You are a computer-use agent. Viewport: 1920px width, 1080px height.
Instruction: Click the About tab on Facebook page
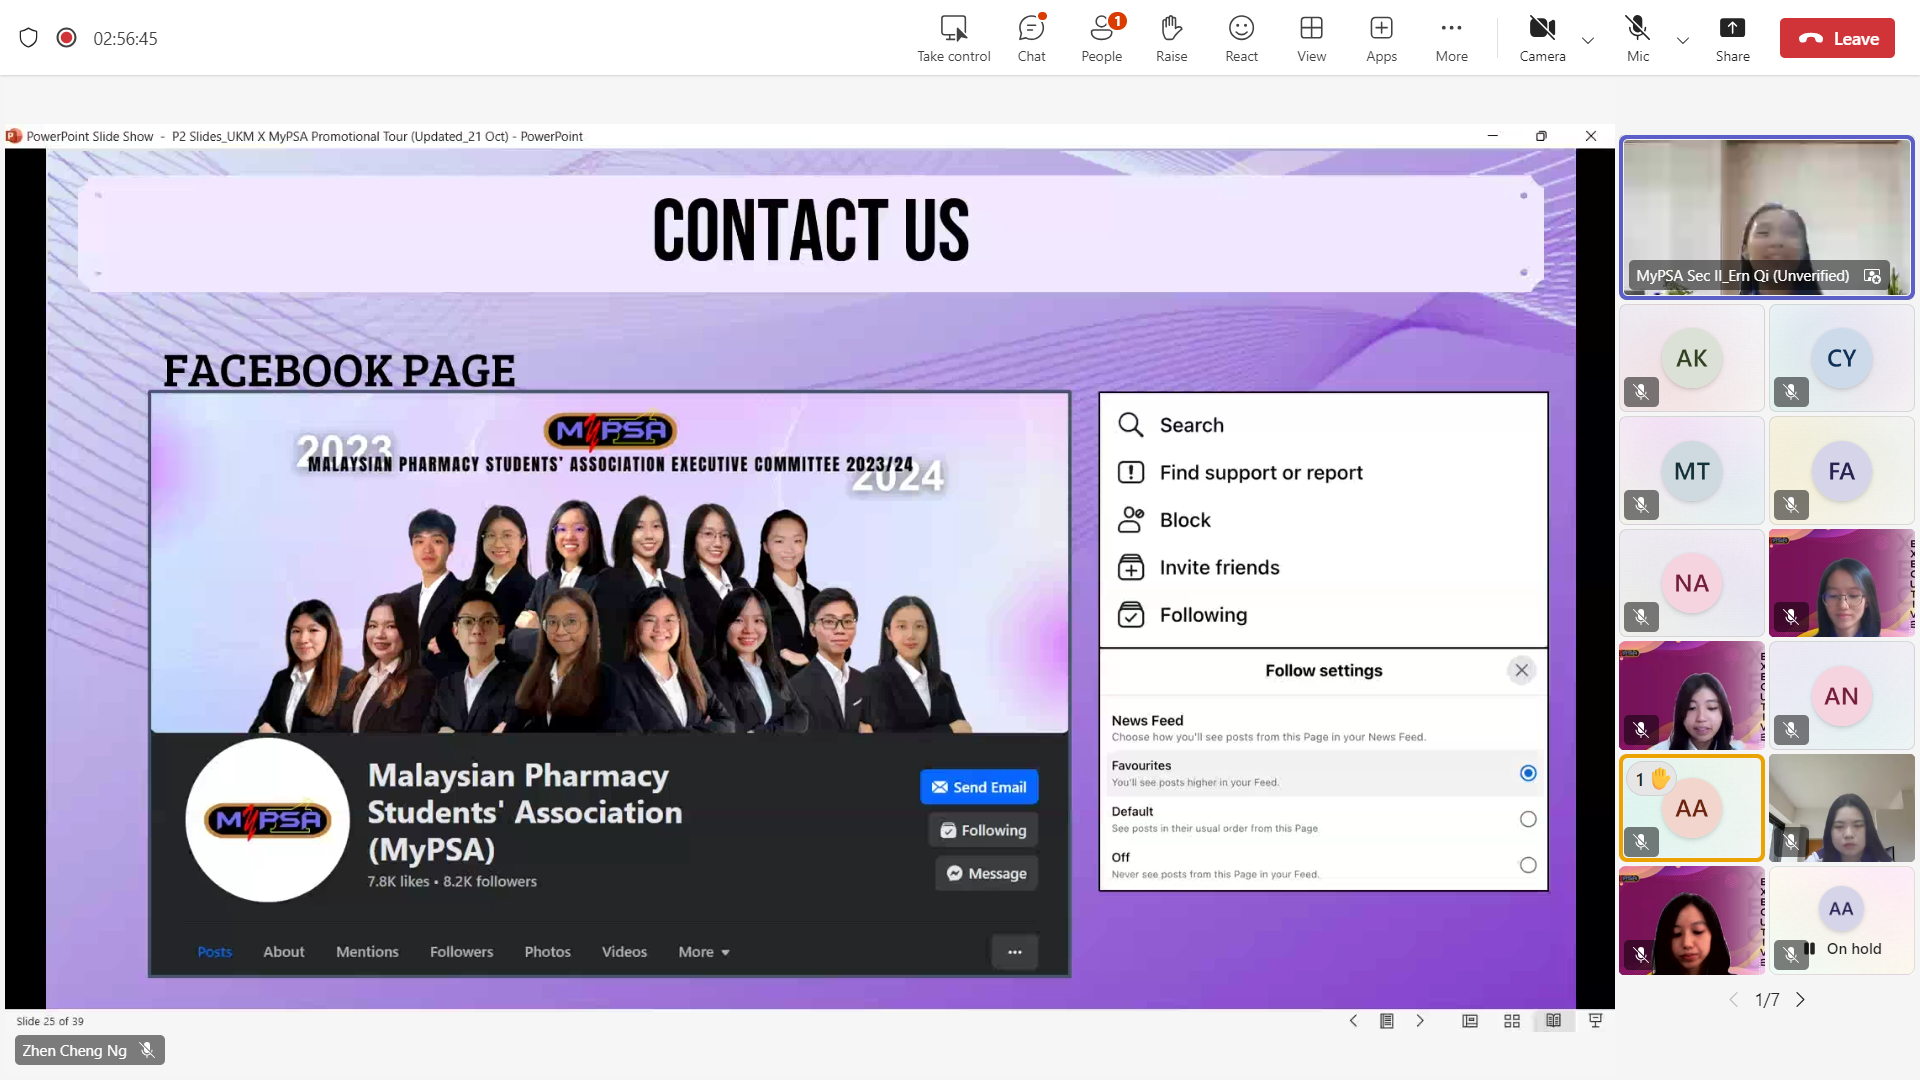[283, 952]
